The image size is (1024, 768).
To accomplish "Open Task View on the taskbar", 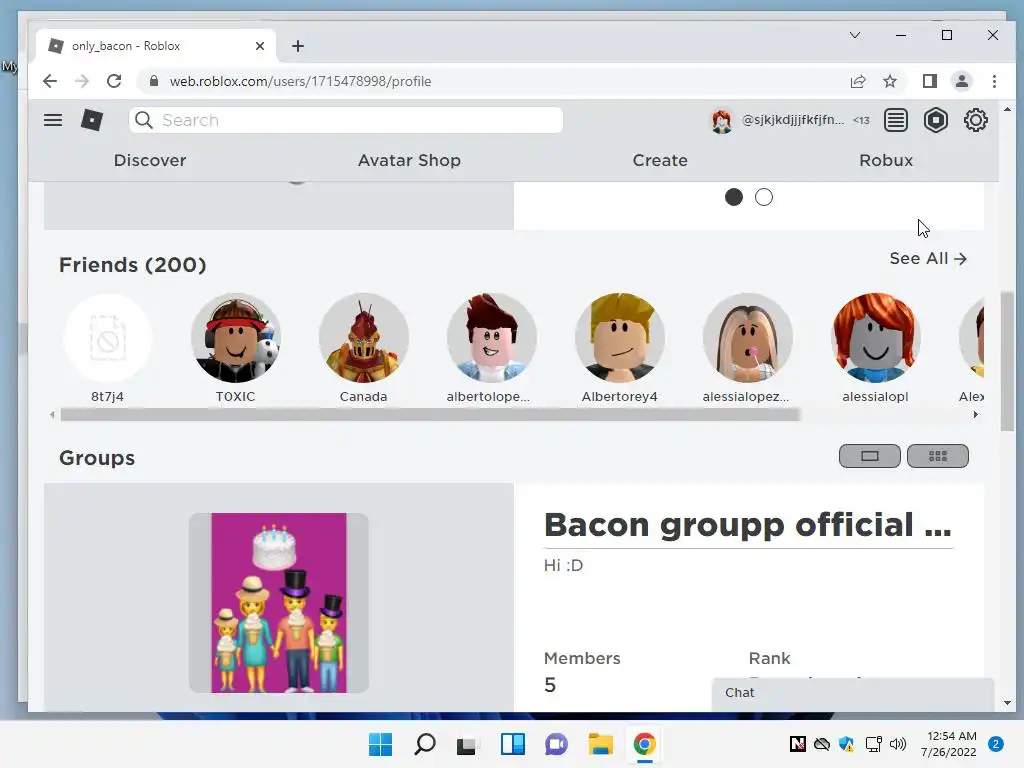I will (466, 744).
